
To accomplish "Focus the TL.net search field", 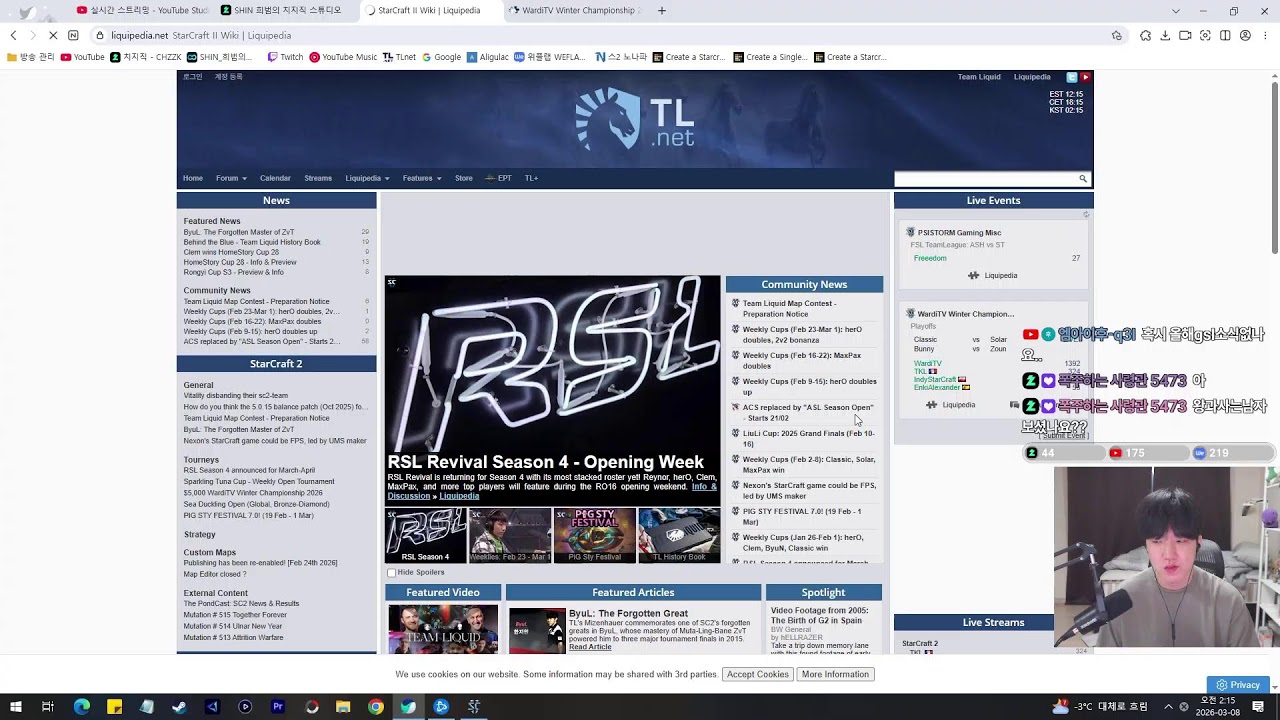I will (985, 179).
